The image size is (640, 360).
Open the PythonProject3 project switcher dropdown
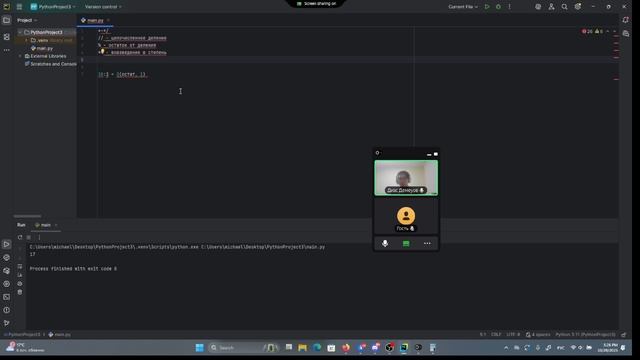53,7
